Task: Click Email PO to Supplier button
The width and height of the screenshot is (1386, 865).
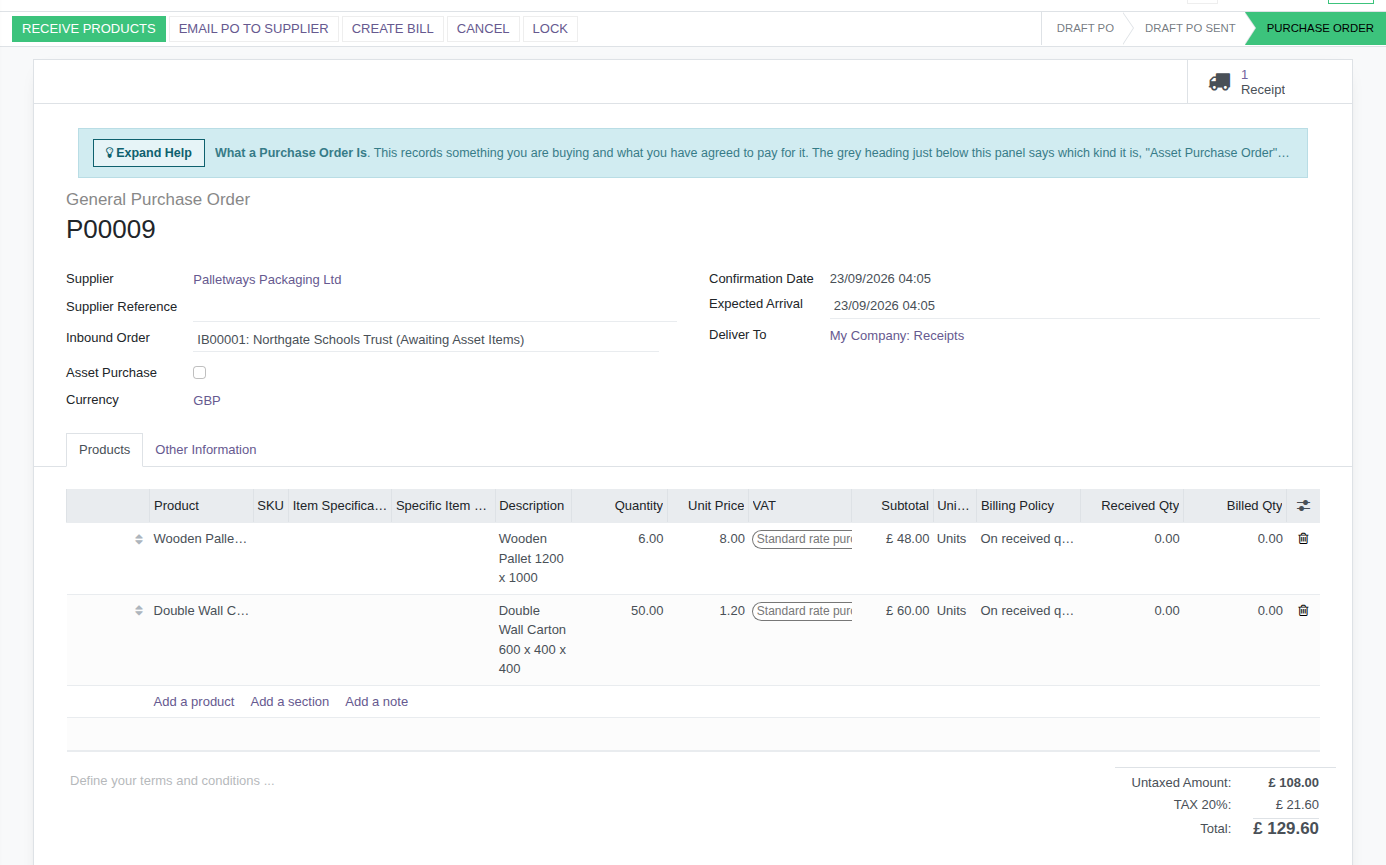Action: [254, 29]
